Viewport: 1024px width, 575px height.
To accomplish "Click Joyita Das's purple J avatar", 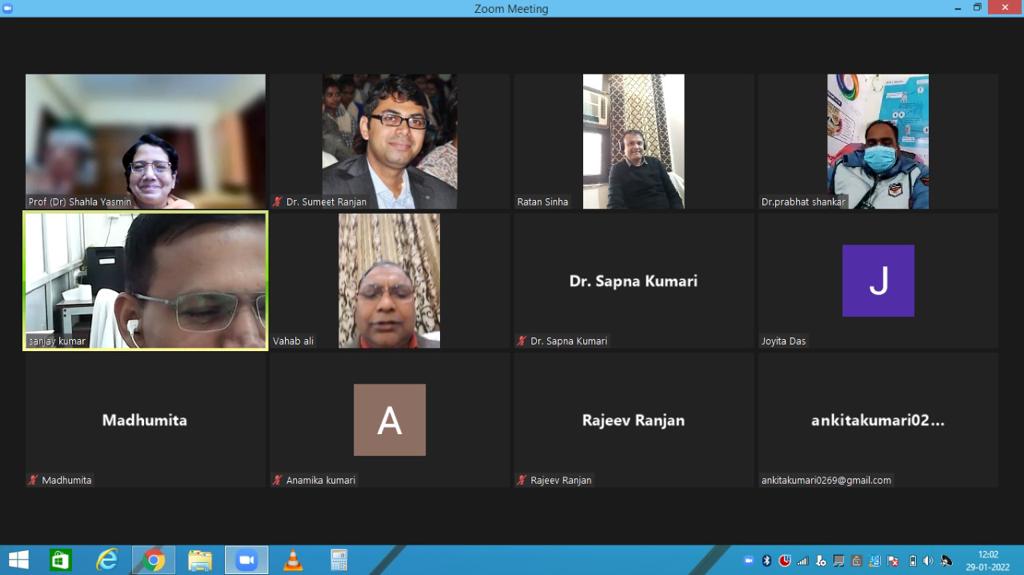I will coord(878,281).
